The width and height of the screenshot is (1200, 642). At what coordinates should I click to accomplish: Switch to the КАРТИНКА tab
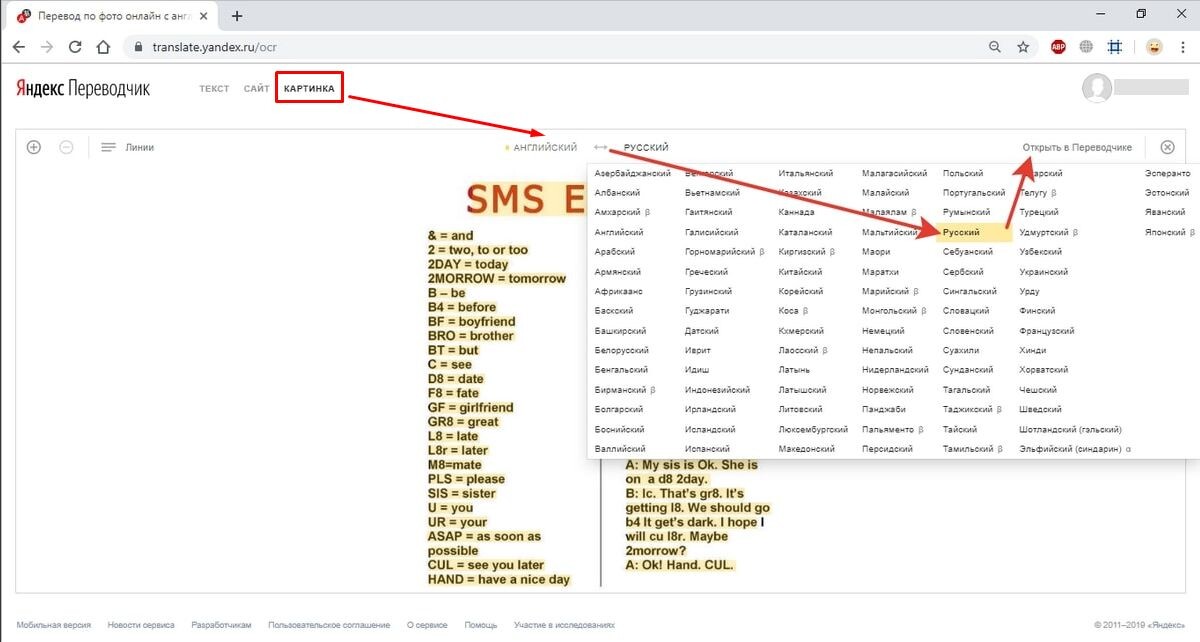coord(310,89)
